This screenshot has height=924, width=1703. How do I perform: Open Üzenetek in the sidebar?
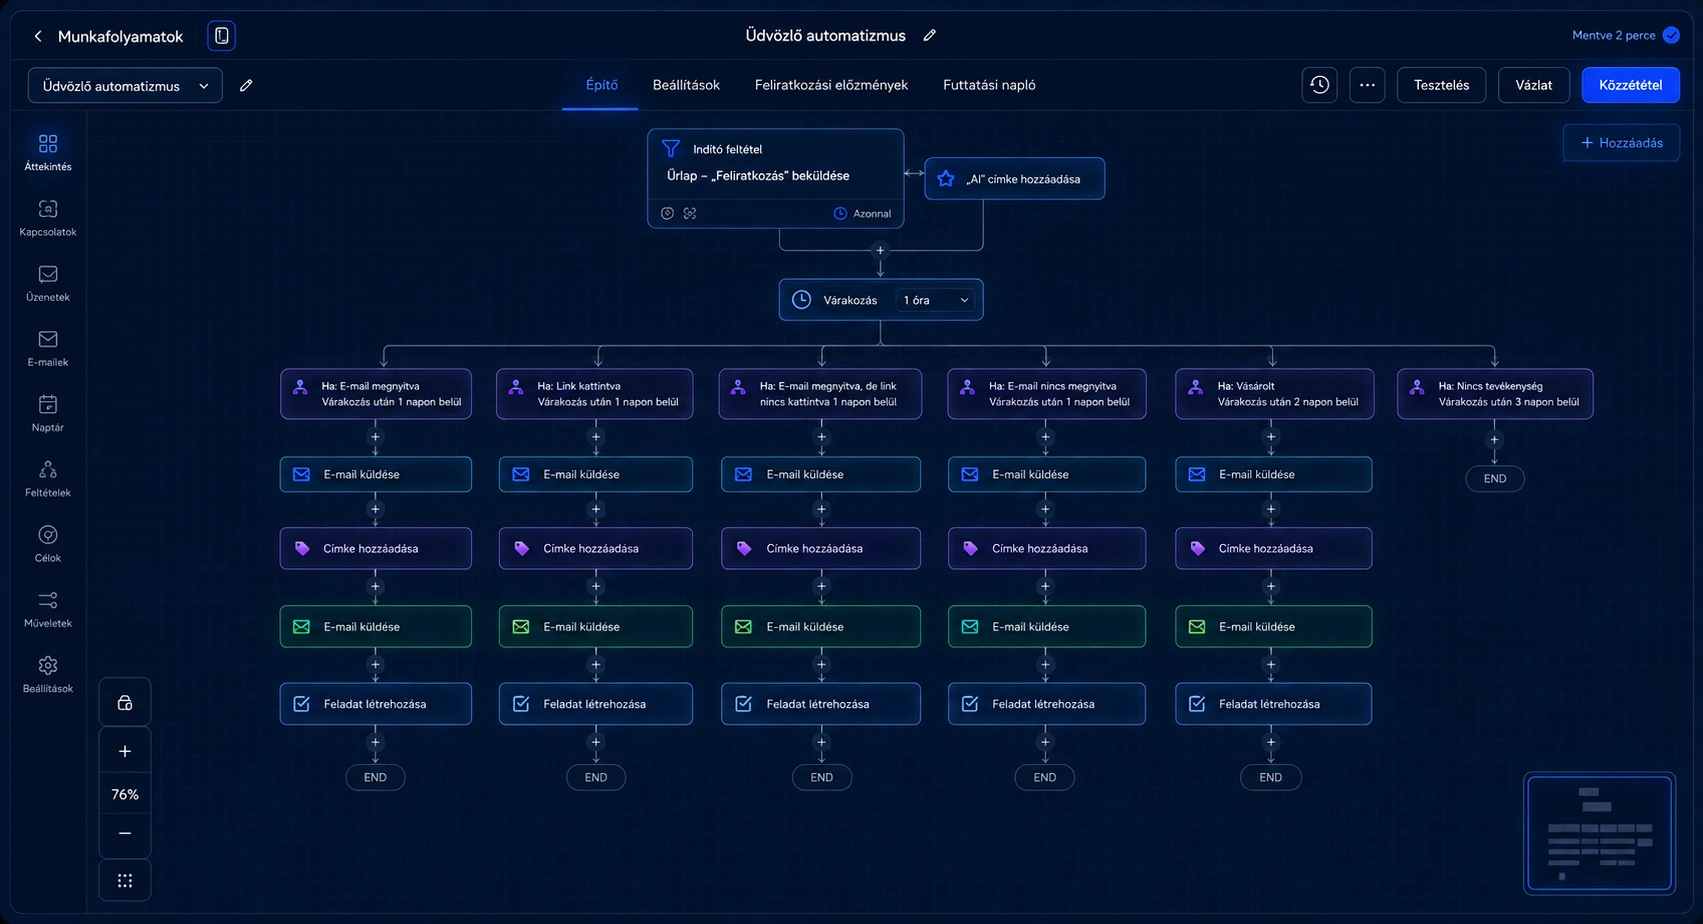coord(48,283)
